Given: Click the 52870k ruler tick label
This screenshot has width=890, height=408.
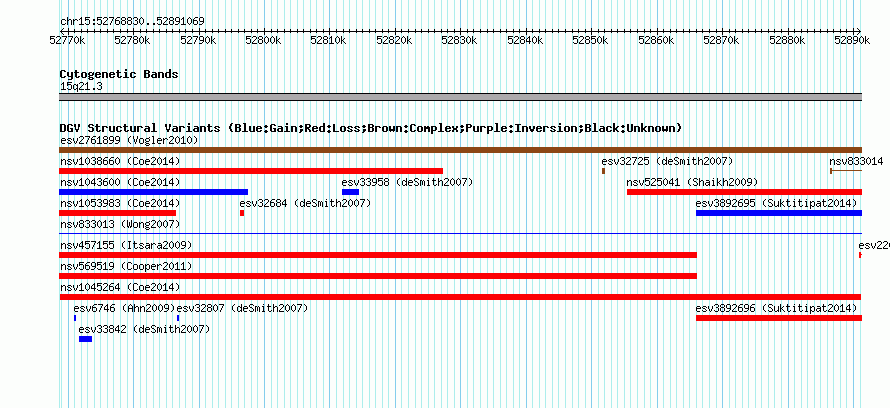Looking at the screenshot, I should click(721, 40).
